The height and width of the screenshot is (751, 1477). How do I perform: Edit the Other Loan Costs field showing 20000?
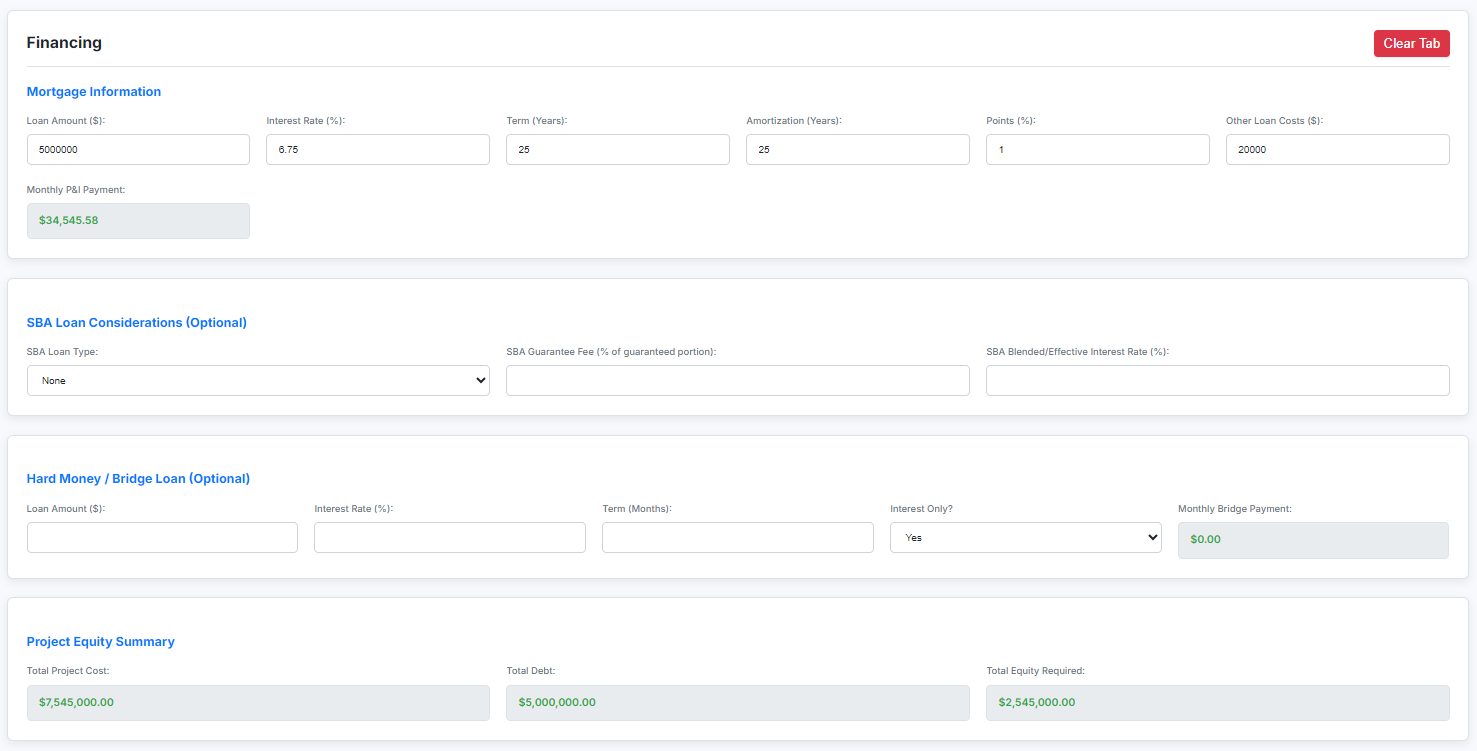[1338, 149]
